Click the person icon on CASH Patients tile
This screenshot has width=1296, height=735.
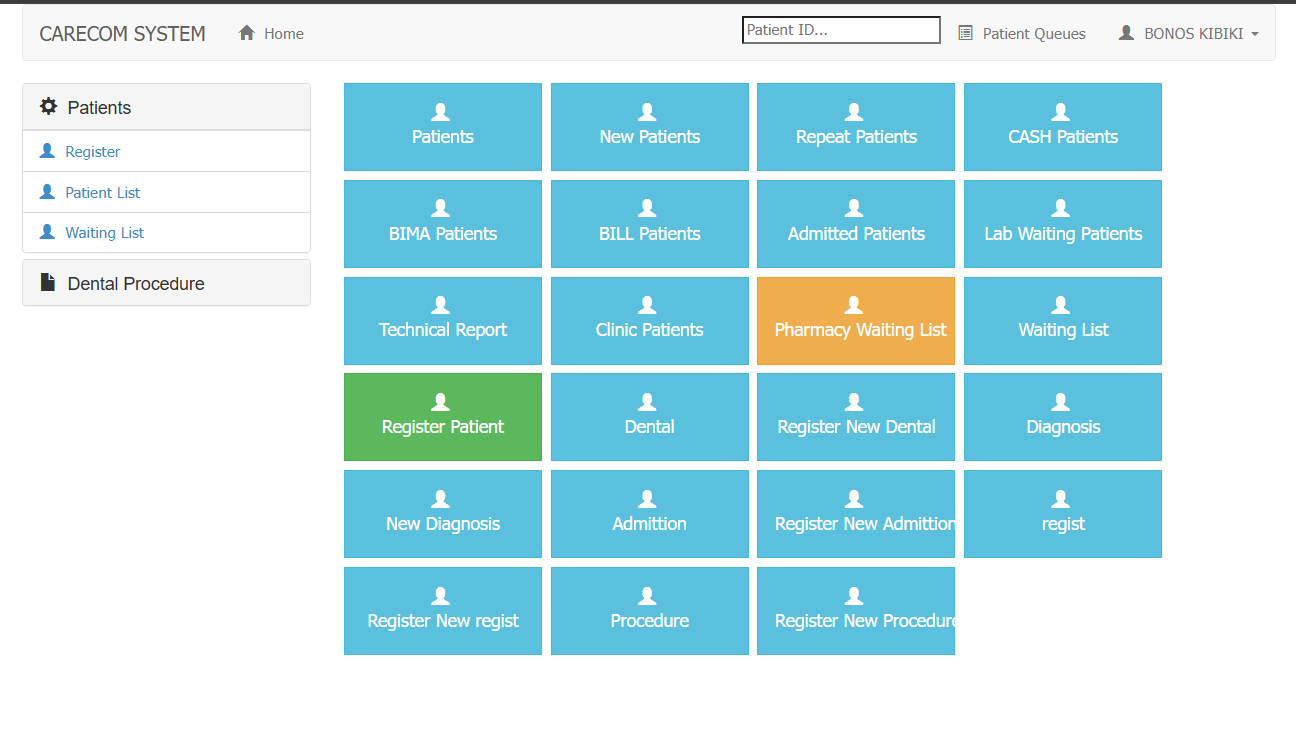coord(1061,110)
